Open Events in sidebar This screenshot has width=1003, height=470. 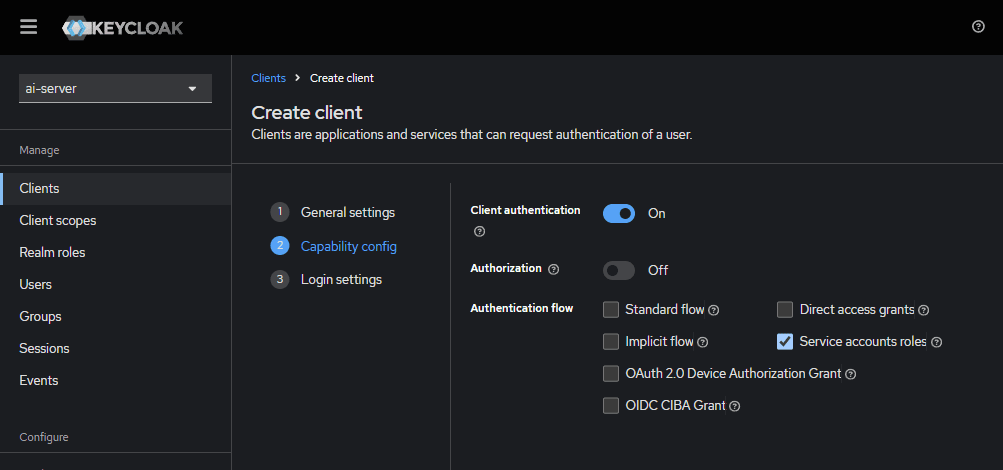coord(116,380)
